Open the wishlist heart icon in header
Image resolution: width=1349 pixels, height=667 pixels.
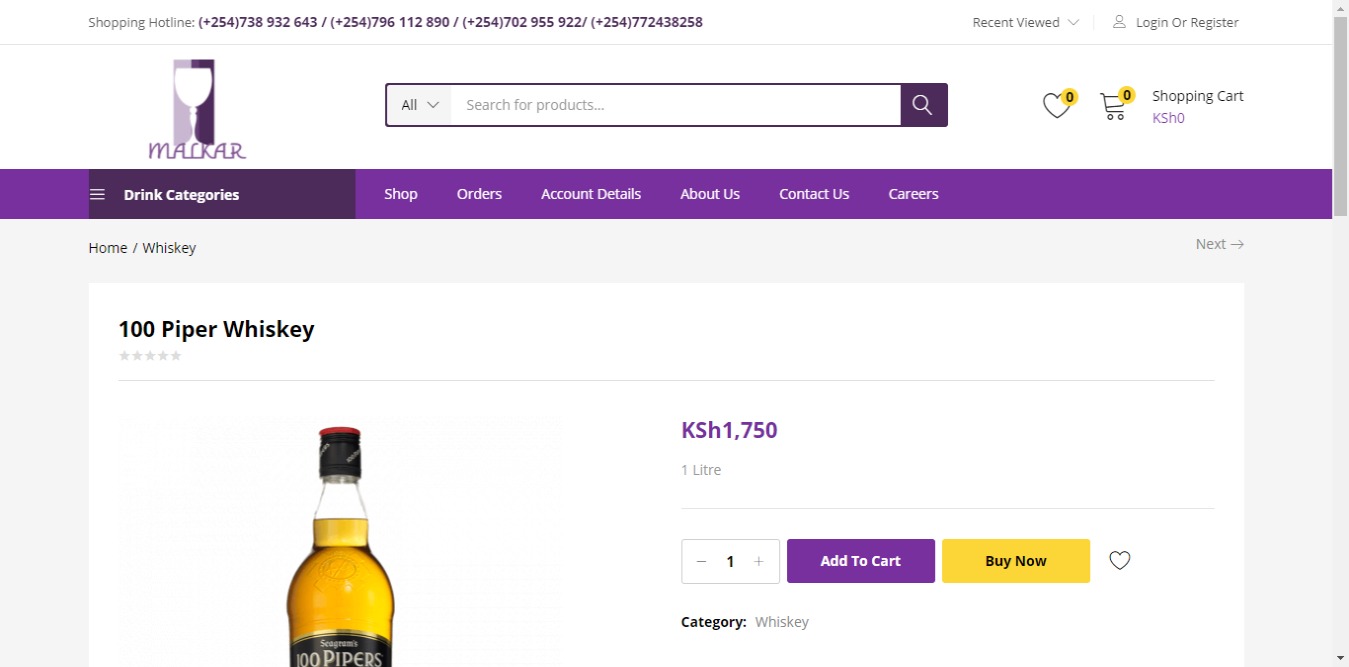point(1056,106)
